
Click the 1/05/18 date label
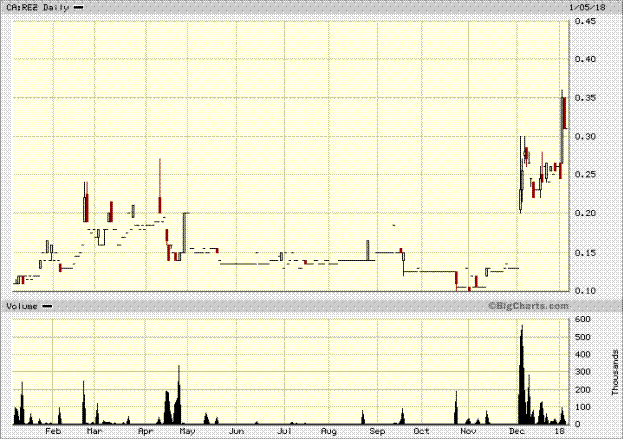tap(583, 8)
